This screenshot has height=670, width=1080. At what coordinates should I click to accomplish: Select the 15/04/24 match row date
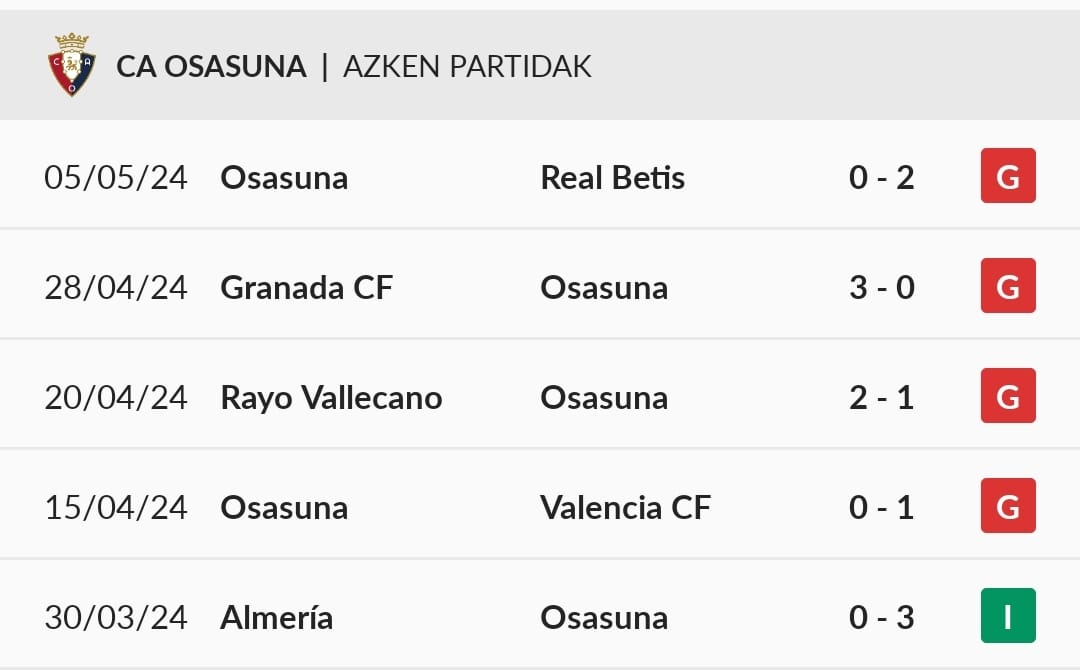click(x=116, y=507)
